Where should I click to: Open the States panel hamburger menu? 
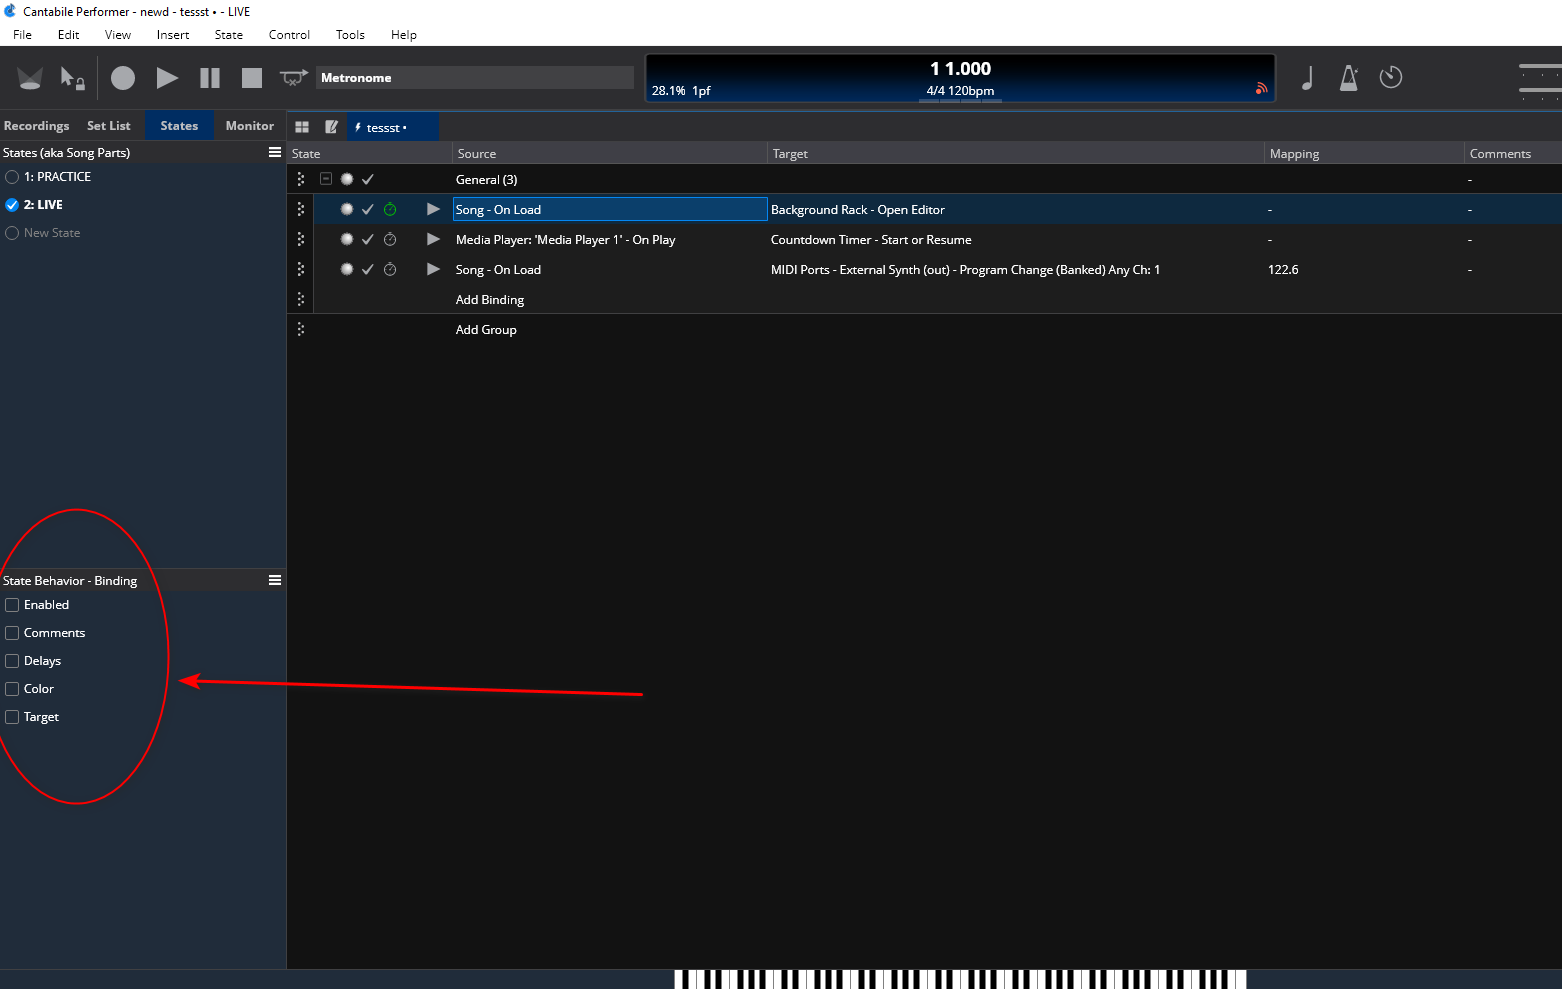[x=275, y=152]
